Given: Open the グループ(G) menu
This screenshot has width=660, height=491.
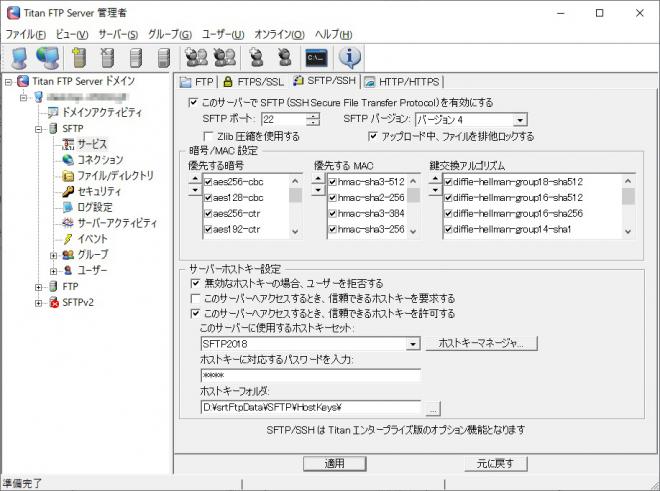Looking at the screenshot, I should click(170, 35).
